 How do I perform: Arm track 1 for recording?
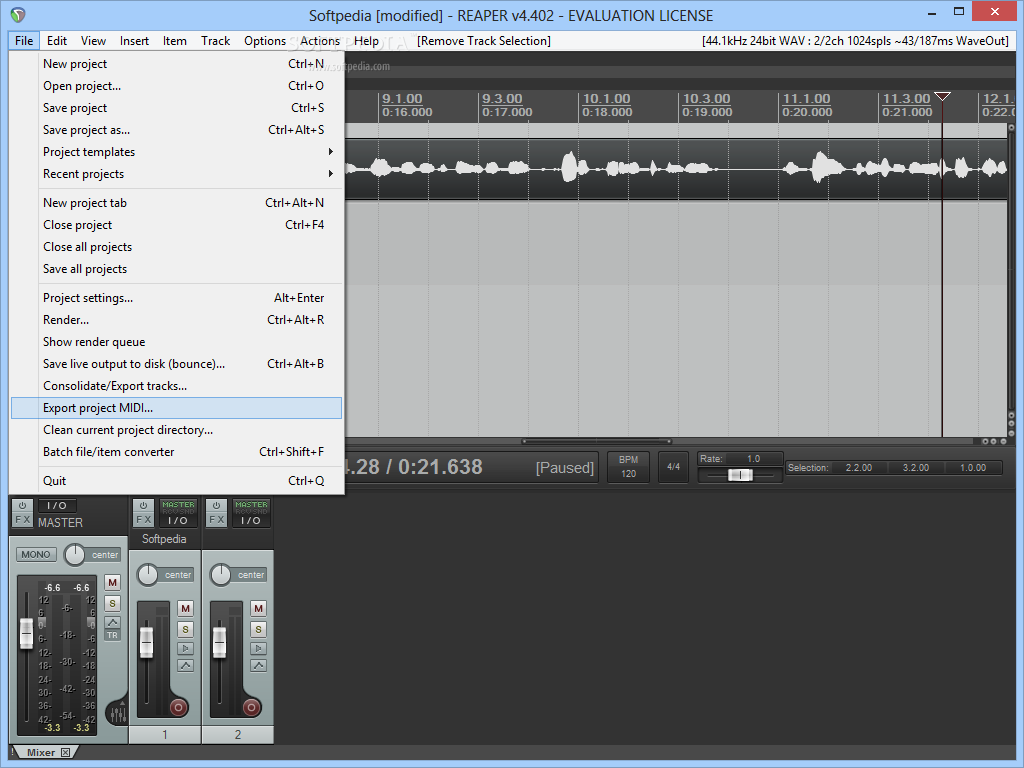tap(178, 707)
